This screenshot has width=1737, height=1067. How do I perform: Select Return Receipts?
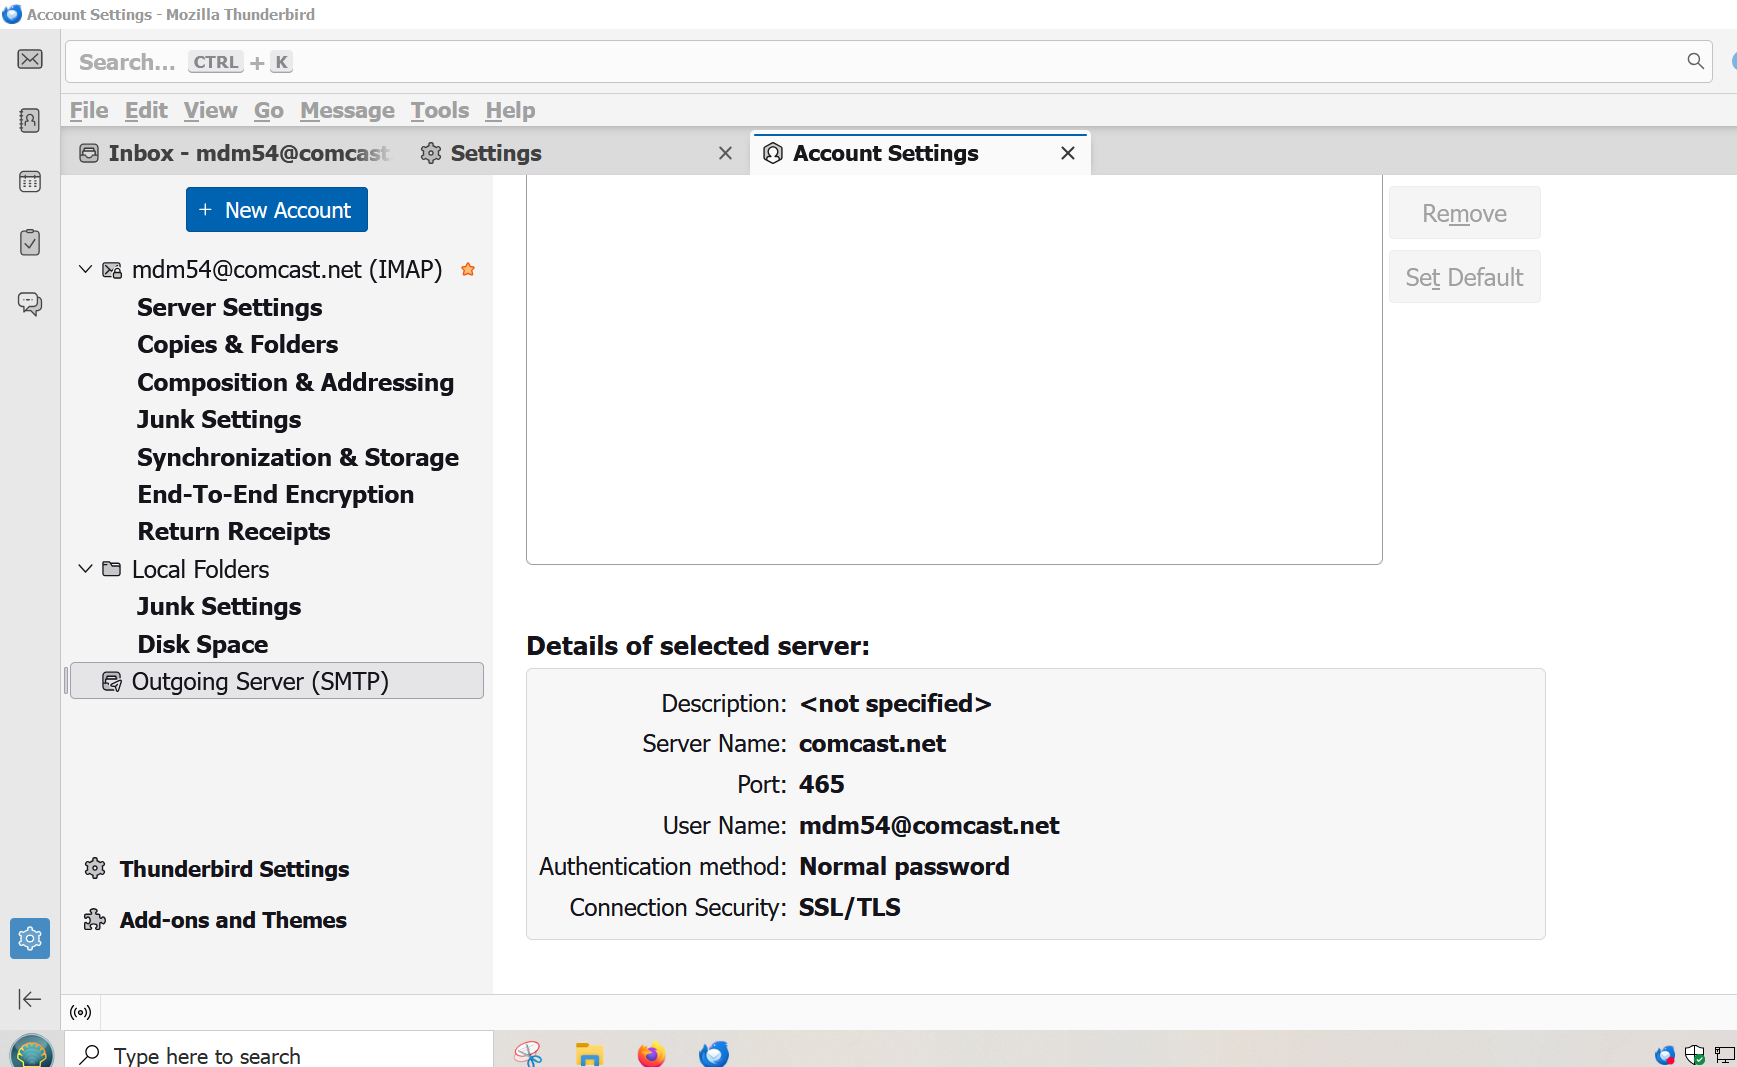(234, 531)
